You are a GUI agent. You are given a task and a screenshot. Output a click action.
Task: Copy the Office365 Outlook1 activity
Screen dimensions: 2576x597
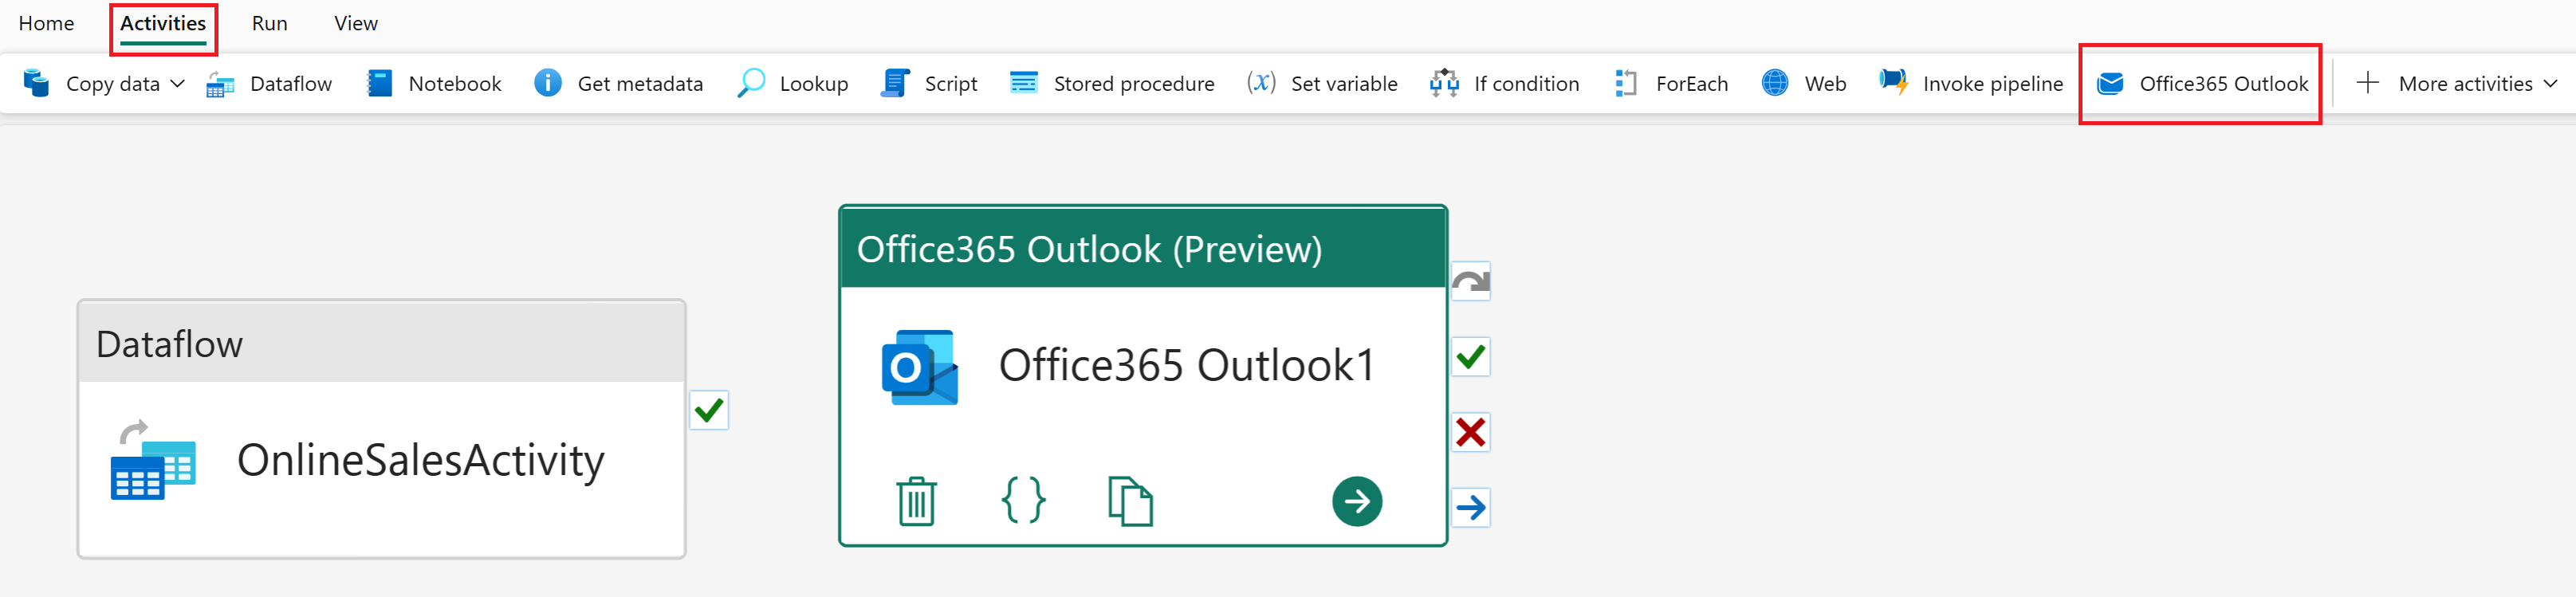point(1130,500)
